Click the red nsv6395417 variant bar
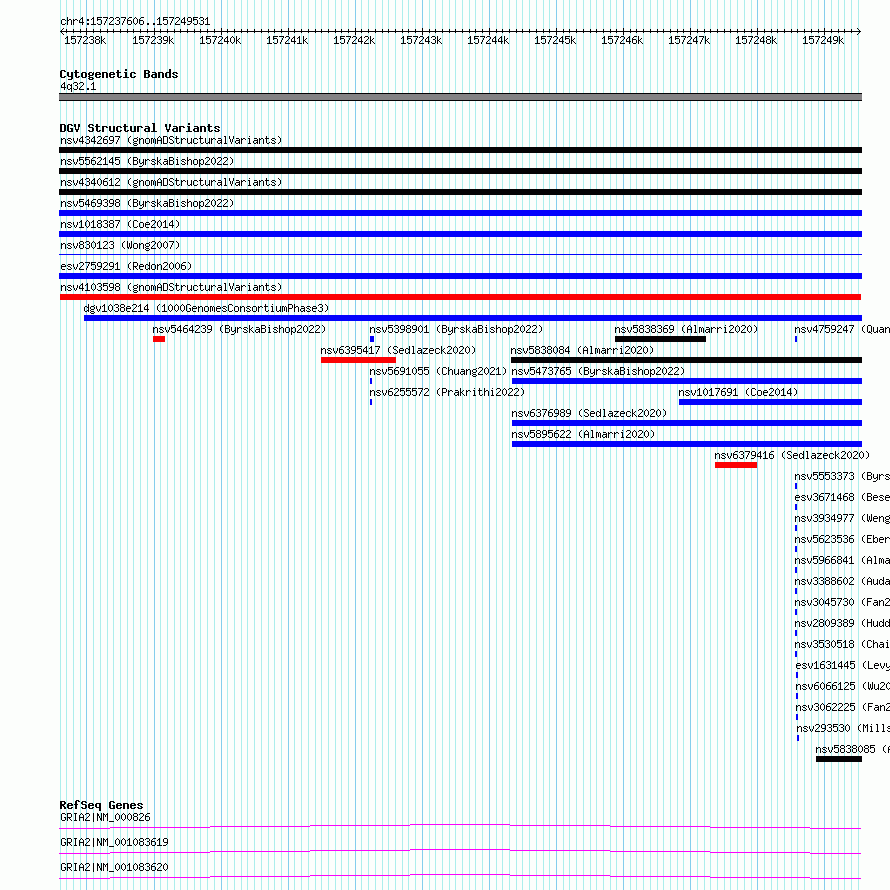 [x=358, y=360]
